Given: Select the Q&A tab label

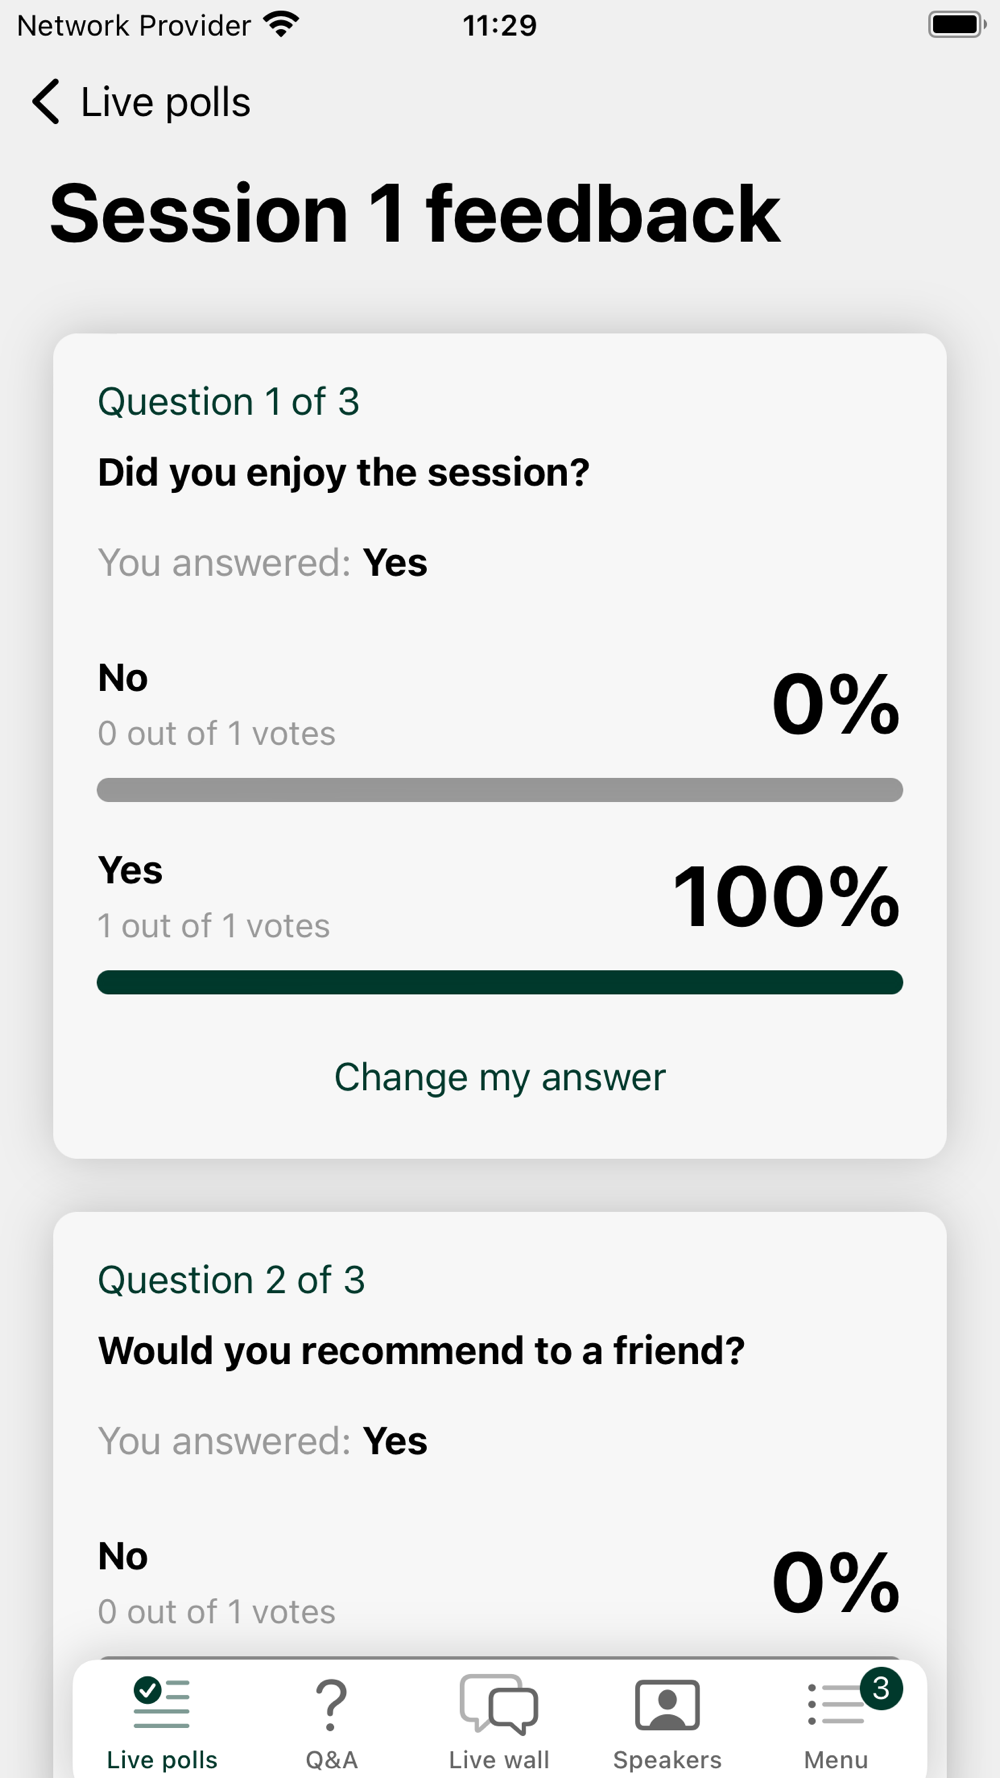Looking at the screenshot, I should coord(331,1759).
